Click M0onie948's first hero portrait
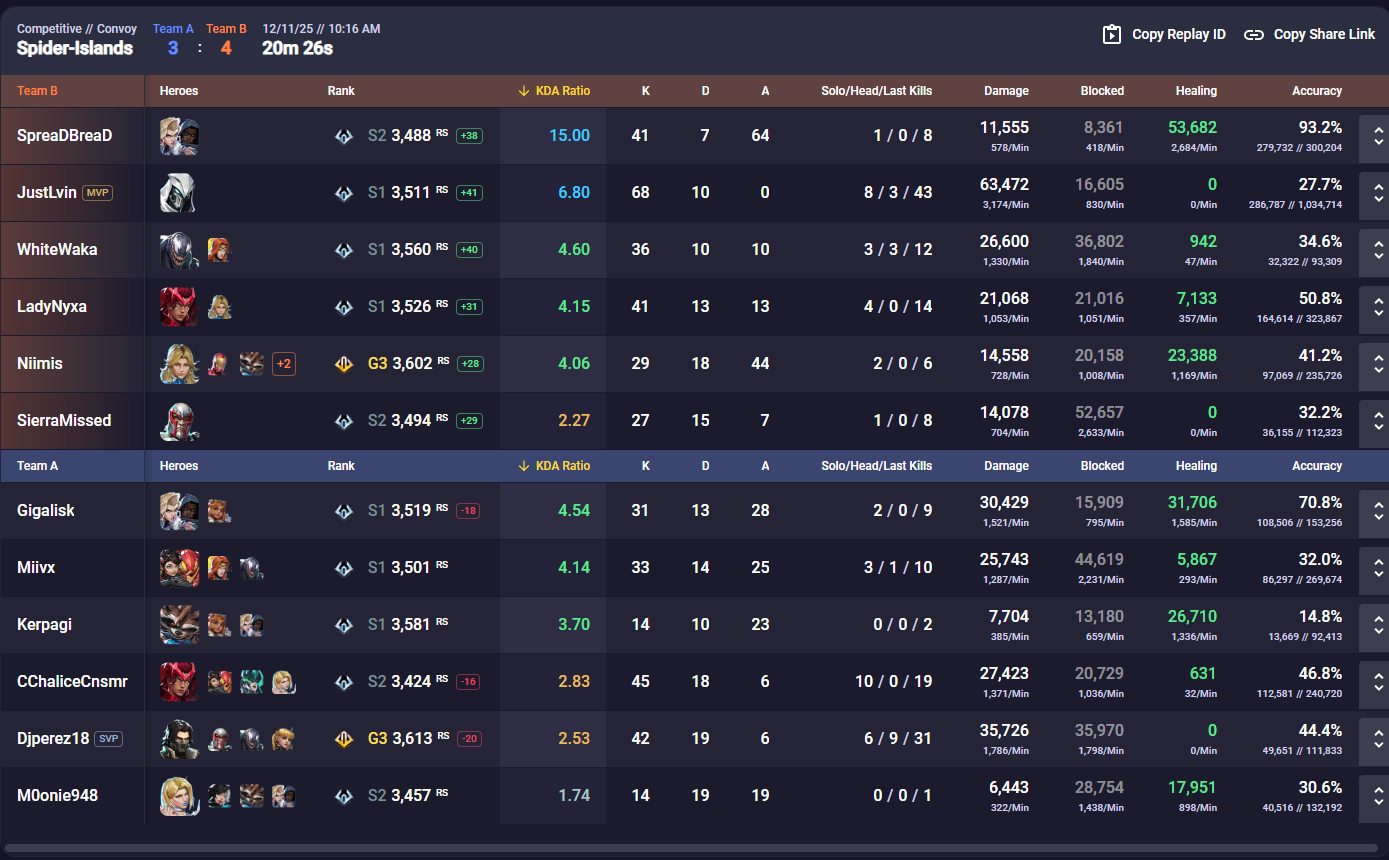This screenshot has width=1389, height=860. (x=179, y=795)
